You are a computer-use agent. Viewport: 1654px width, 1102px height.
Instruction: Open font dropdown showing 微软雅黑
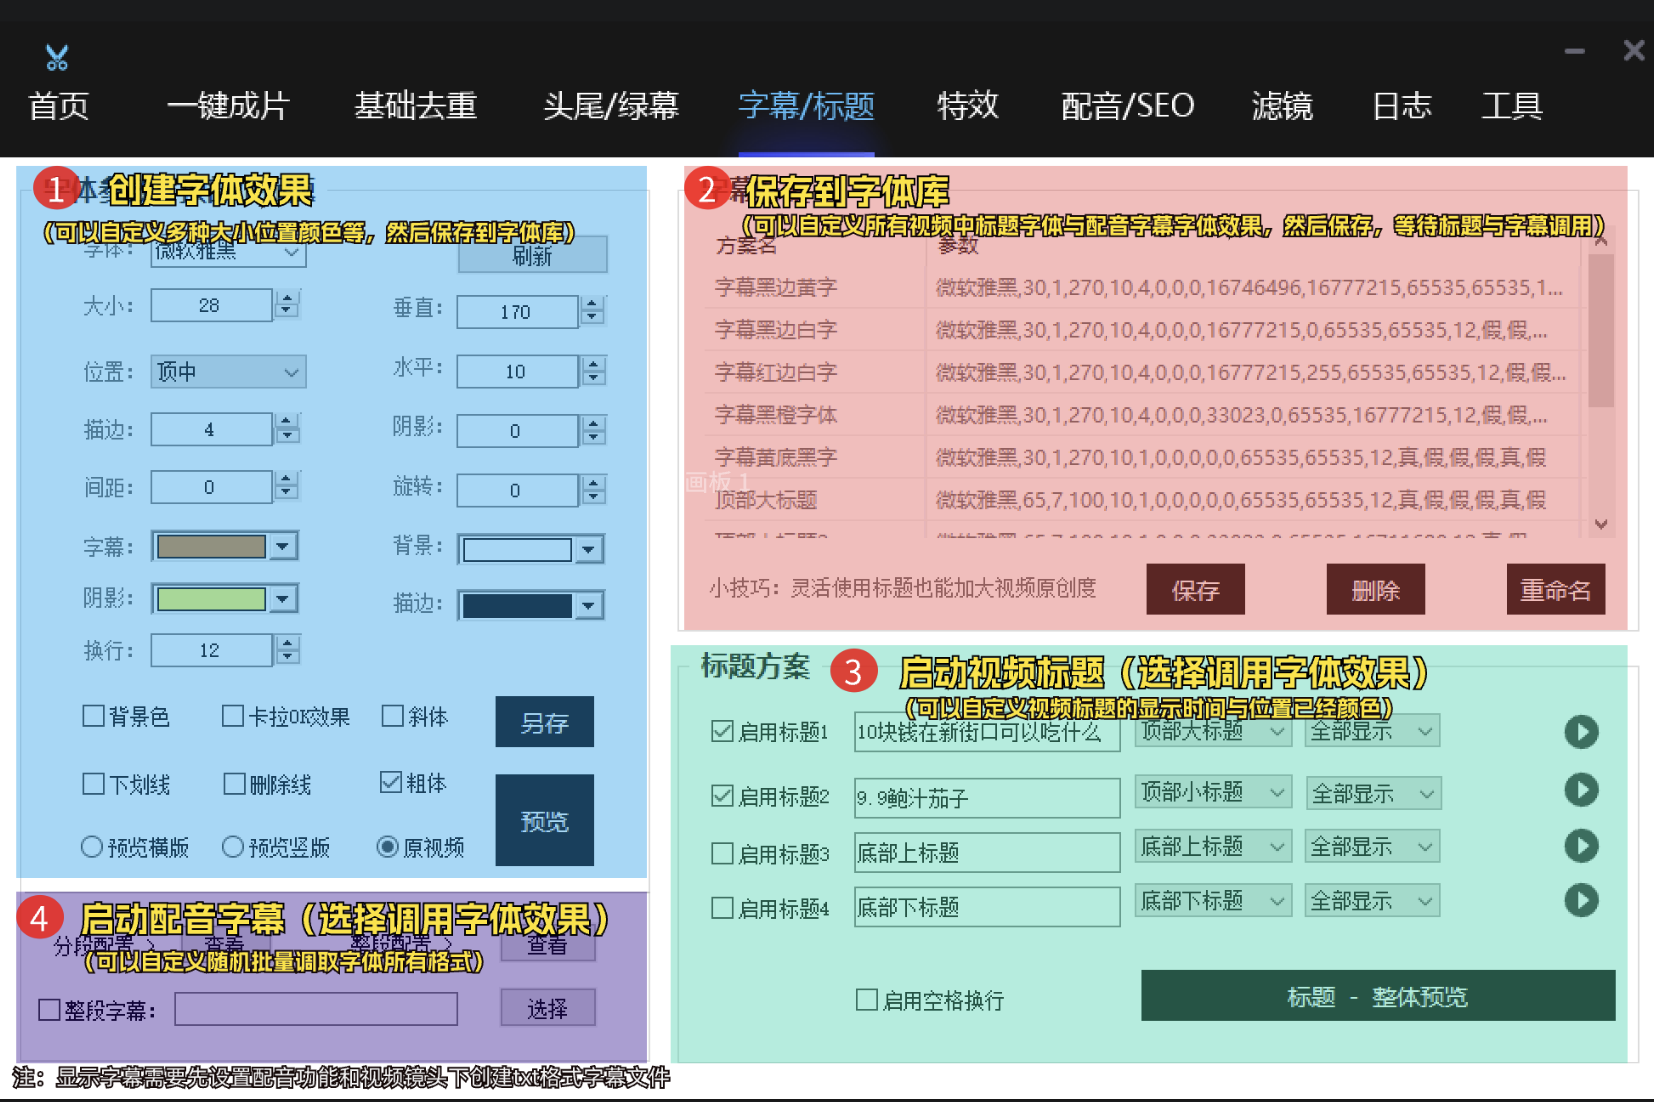click(228, 252)
